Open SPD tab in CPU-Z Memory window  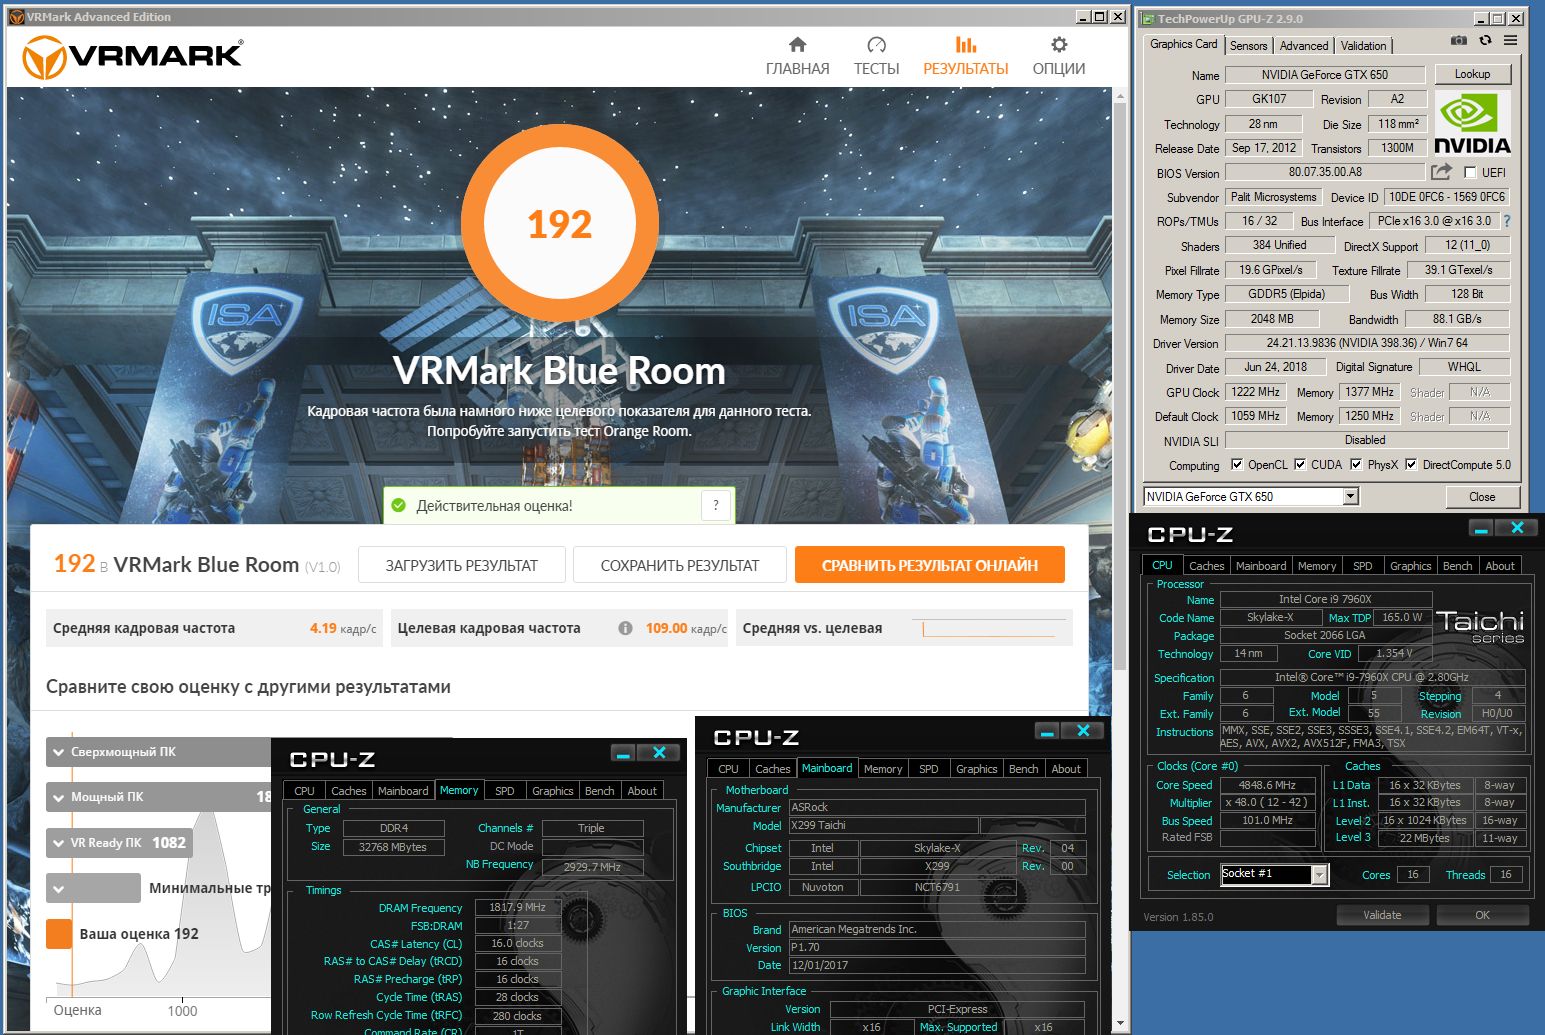click(505, 791)
